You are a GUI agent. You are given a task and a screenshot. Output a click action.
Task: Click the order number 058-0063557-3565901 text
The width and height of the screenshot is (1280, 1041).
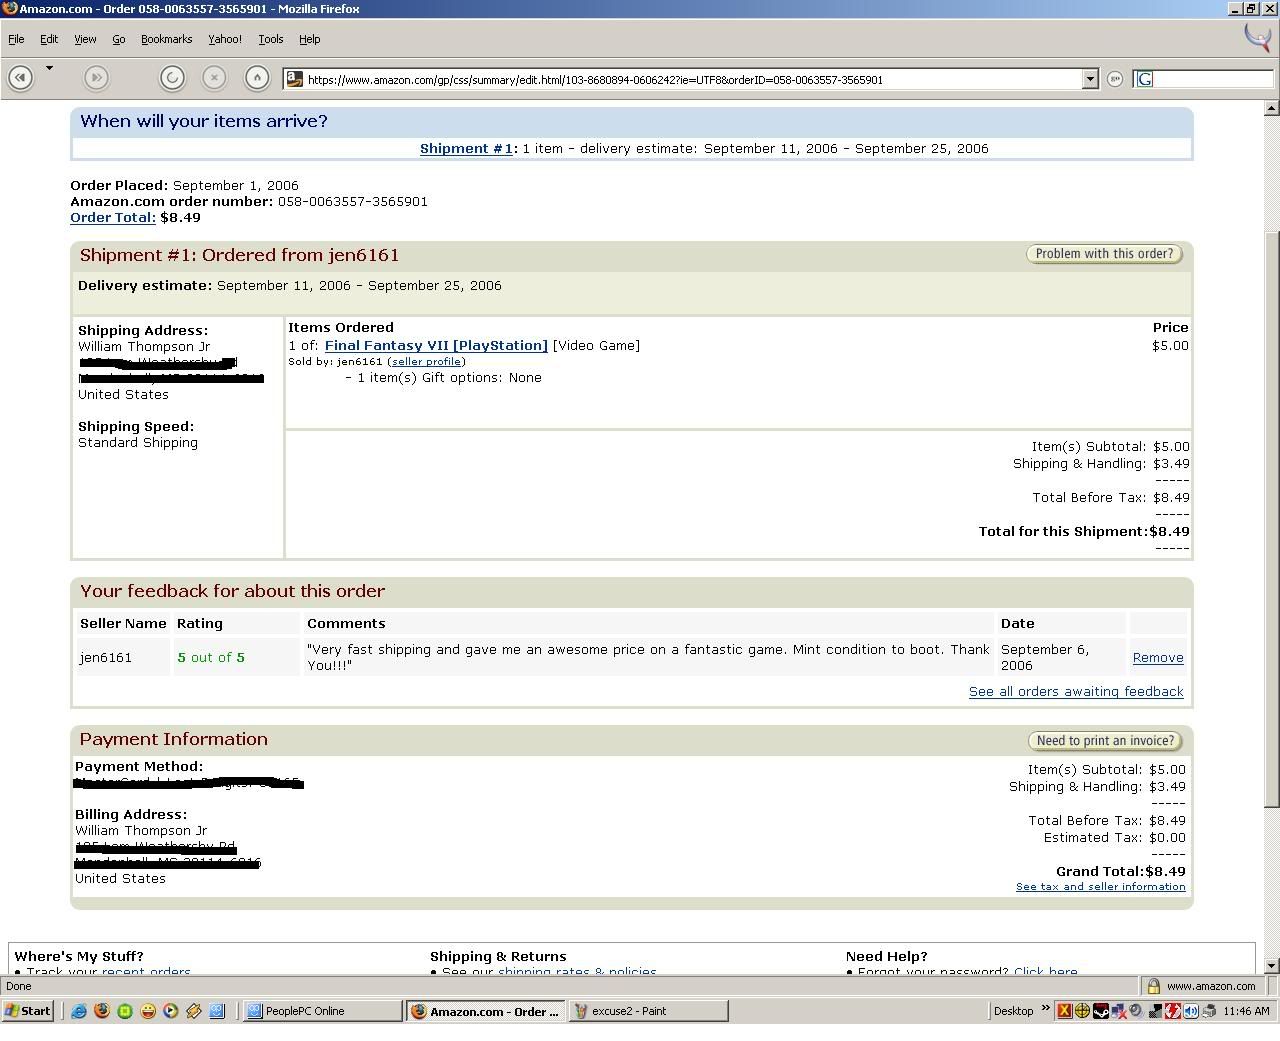[x=353, y=201]
